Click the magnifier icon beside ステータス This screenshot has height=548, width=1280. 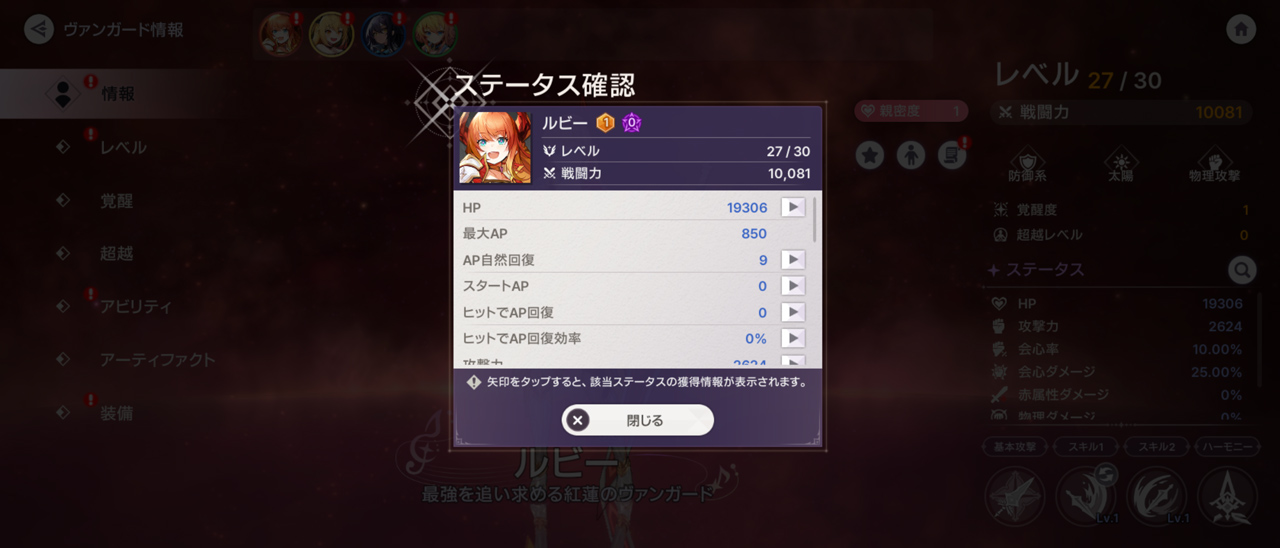coord(1241,269)
